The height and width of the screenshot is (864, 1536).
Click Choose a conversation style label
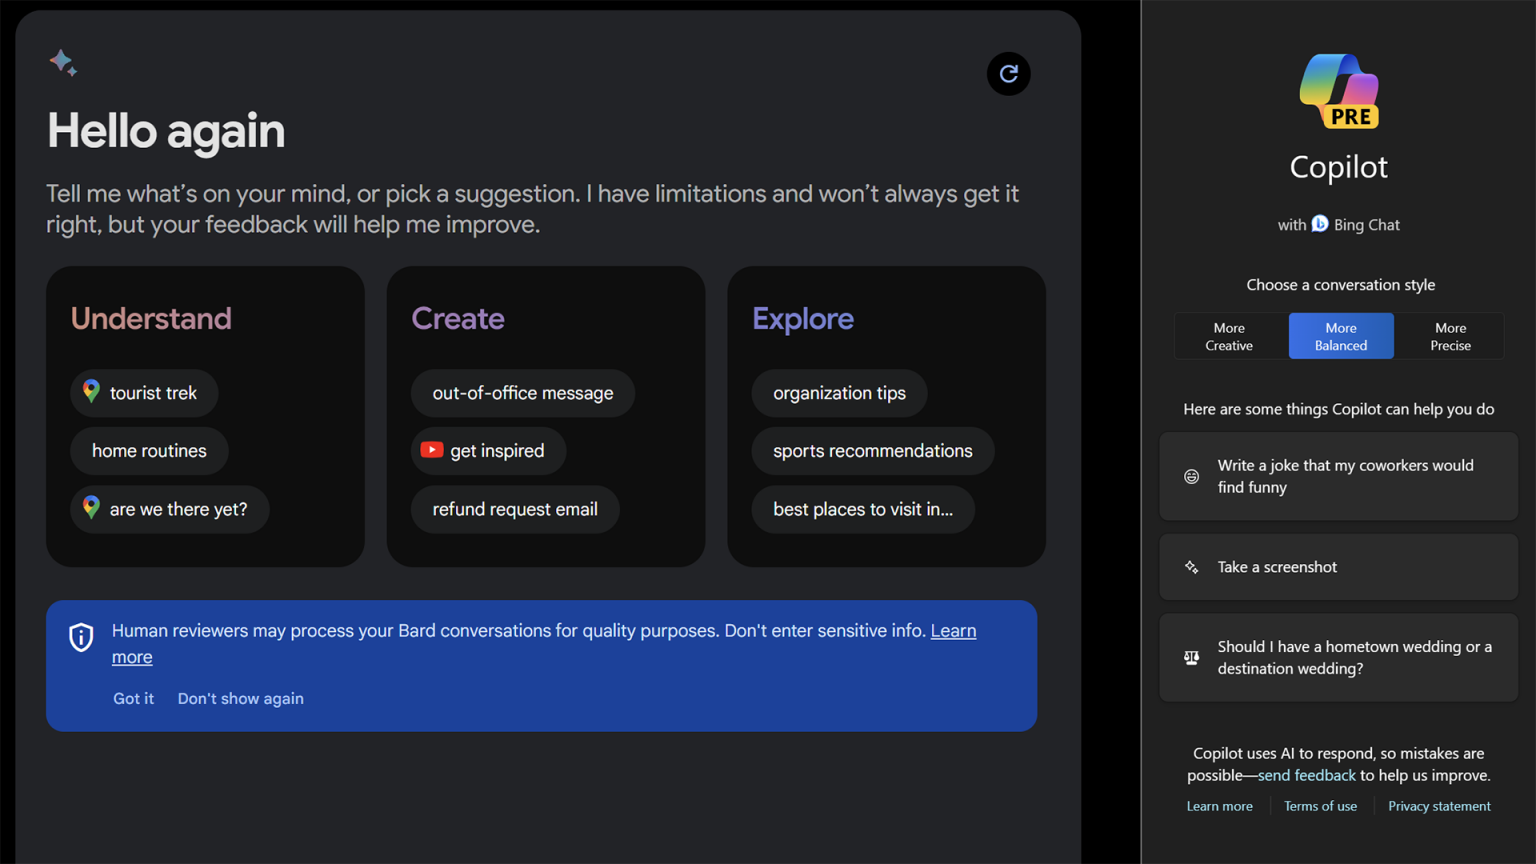pos(1340,285)
